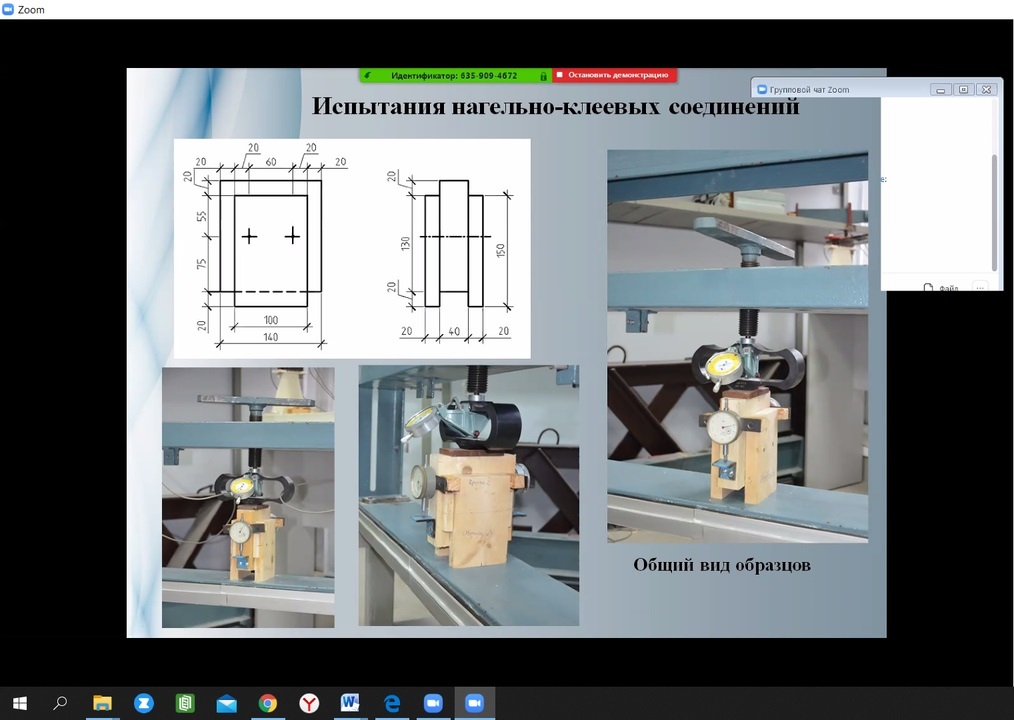Click the caption Общий вид образцов
The width and height of the screenshot is (1014, 720).
[722, 565]
